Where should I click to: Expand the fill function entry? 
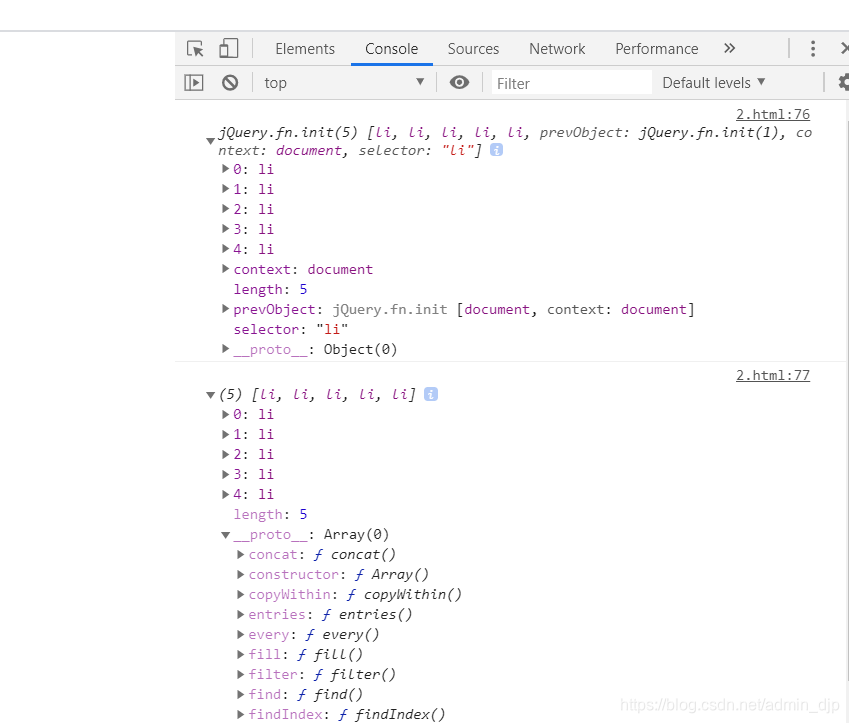coord(240,654)
